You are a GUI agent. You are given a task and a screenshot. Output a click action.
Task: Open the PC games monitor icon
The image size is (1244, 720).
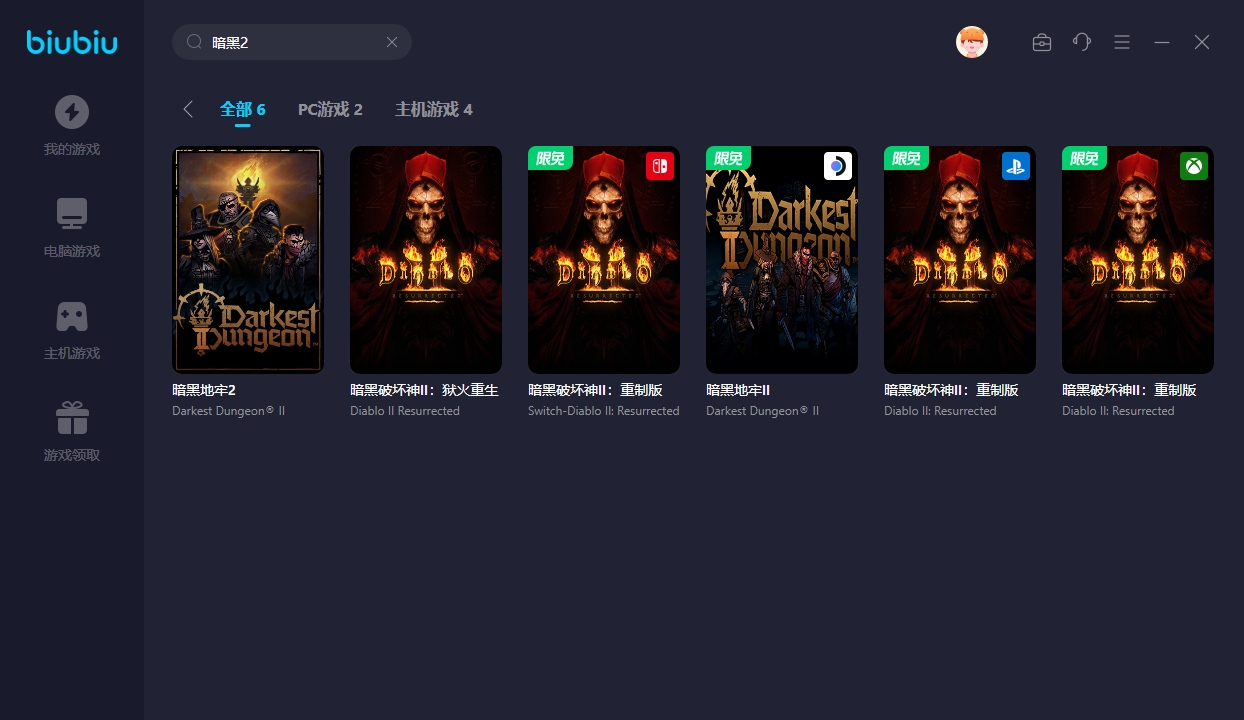tap(71, 214)
